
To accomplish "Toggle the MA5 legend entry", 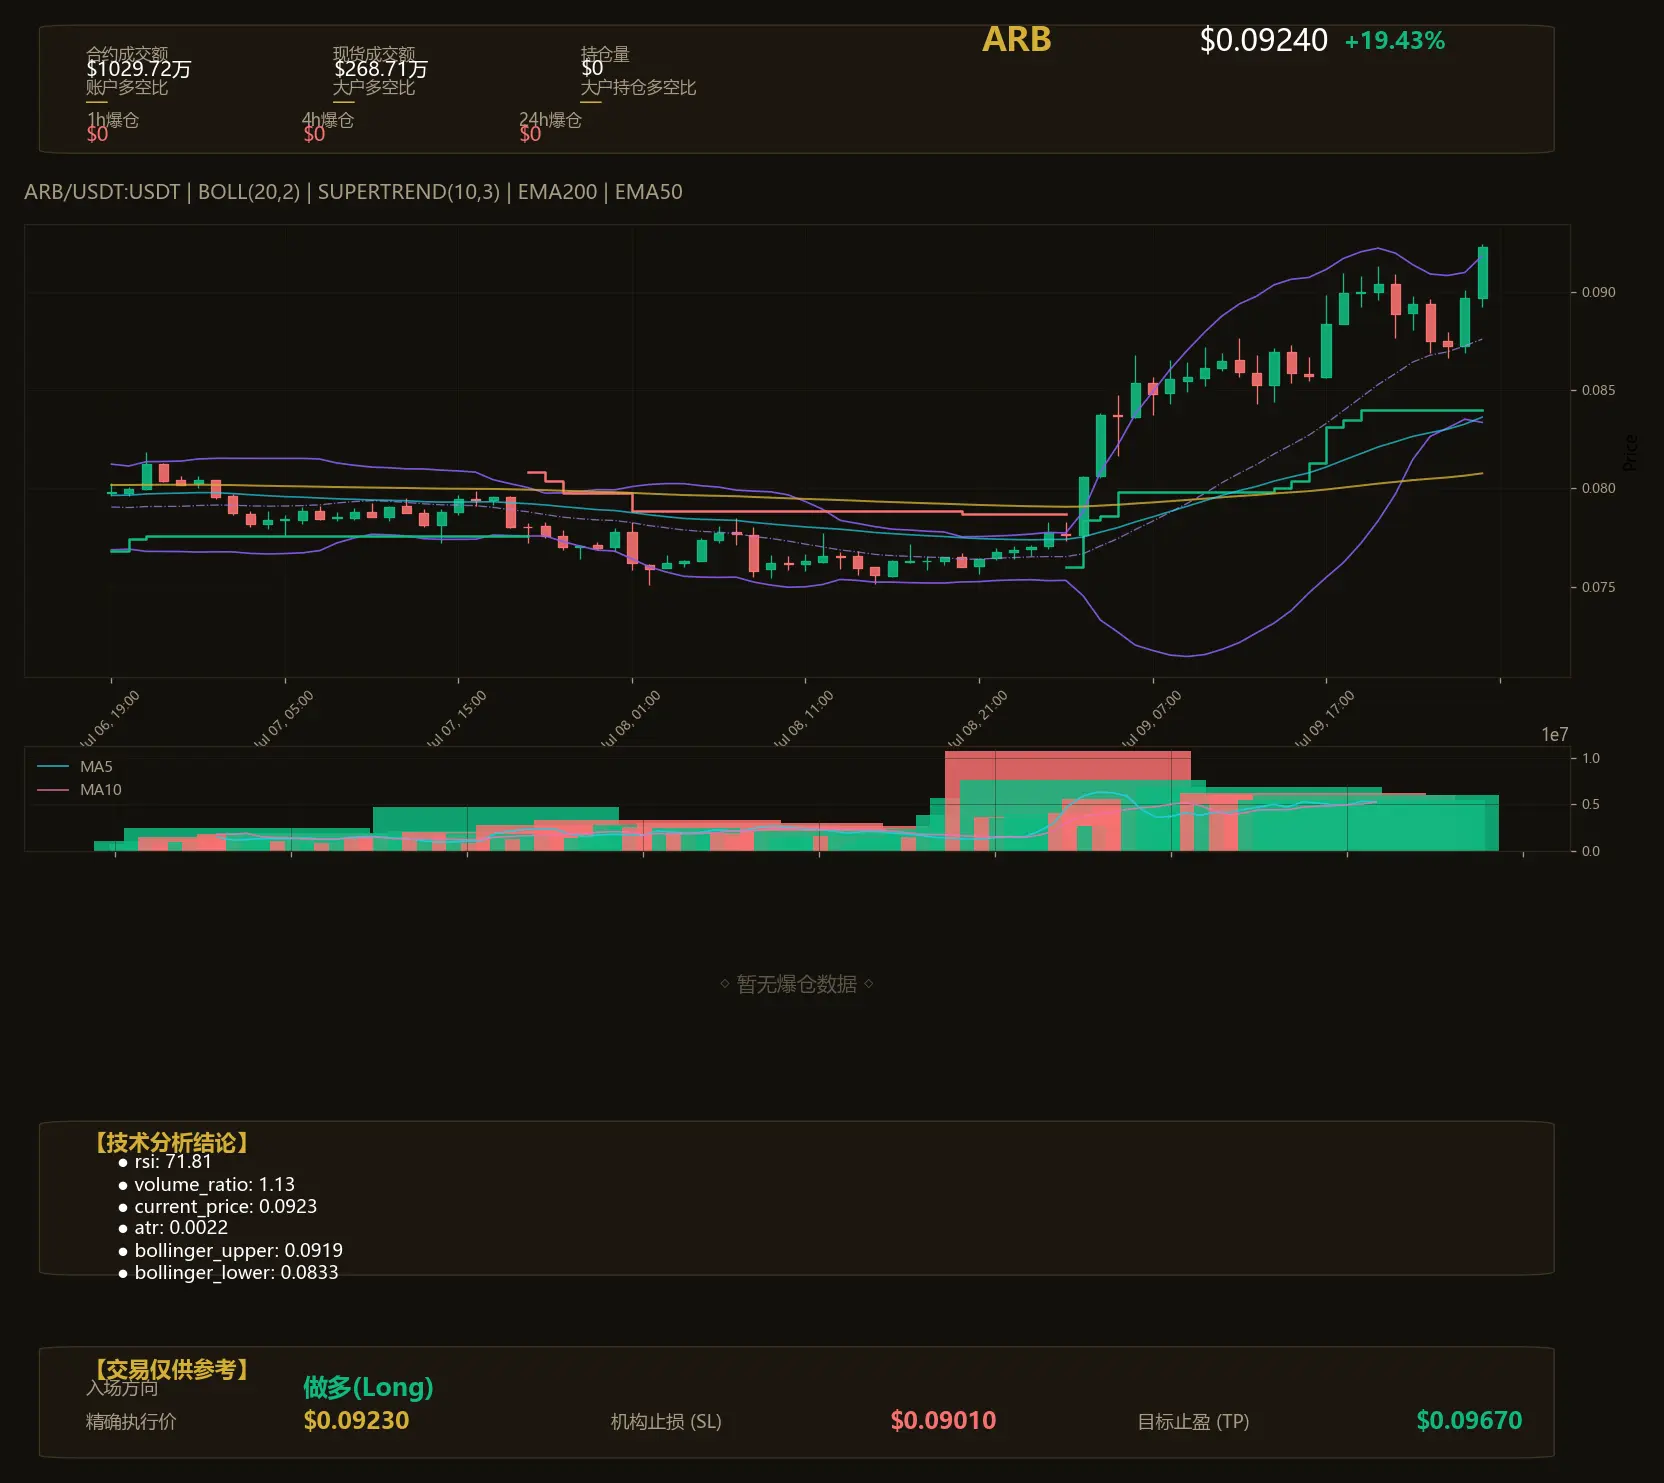I will (75, 767).
